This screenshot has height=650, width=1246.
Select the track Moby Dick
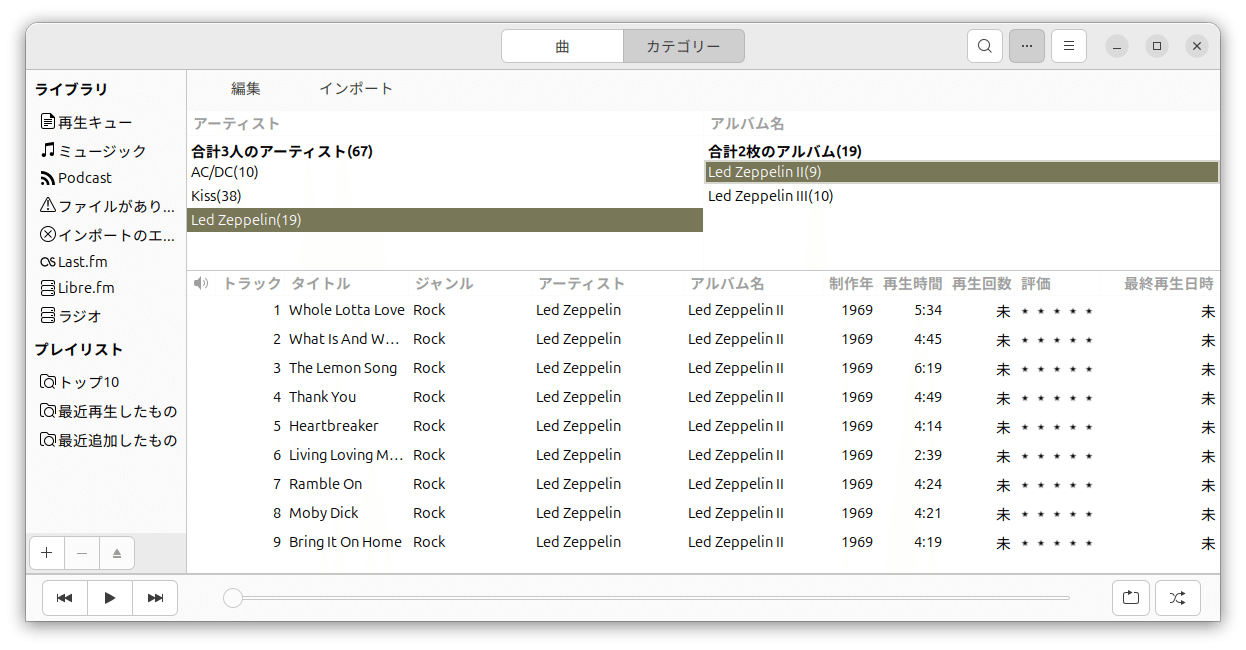(x=703, y=513)
